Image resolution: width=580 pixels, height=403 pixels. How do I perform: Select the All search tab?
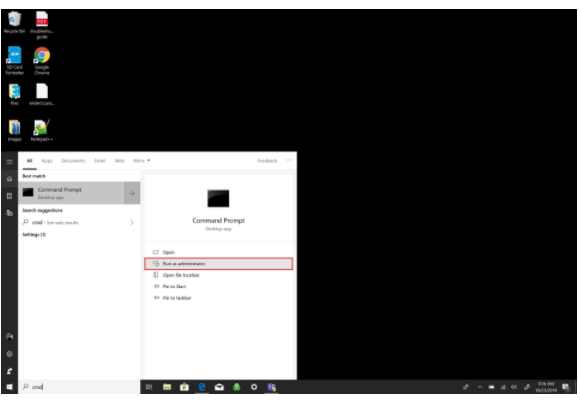tap(29, 161)
